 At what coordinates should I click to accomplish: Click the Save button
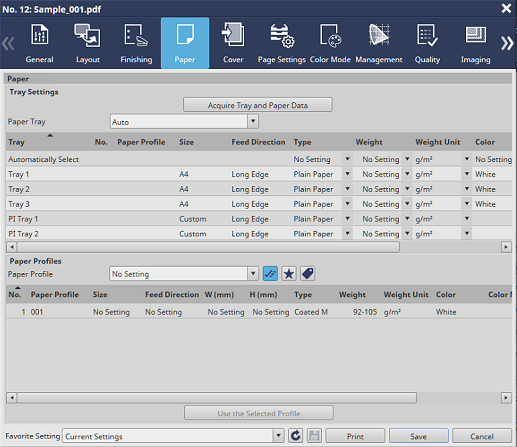pyautogui.click(x=418, y=436)
